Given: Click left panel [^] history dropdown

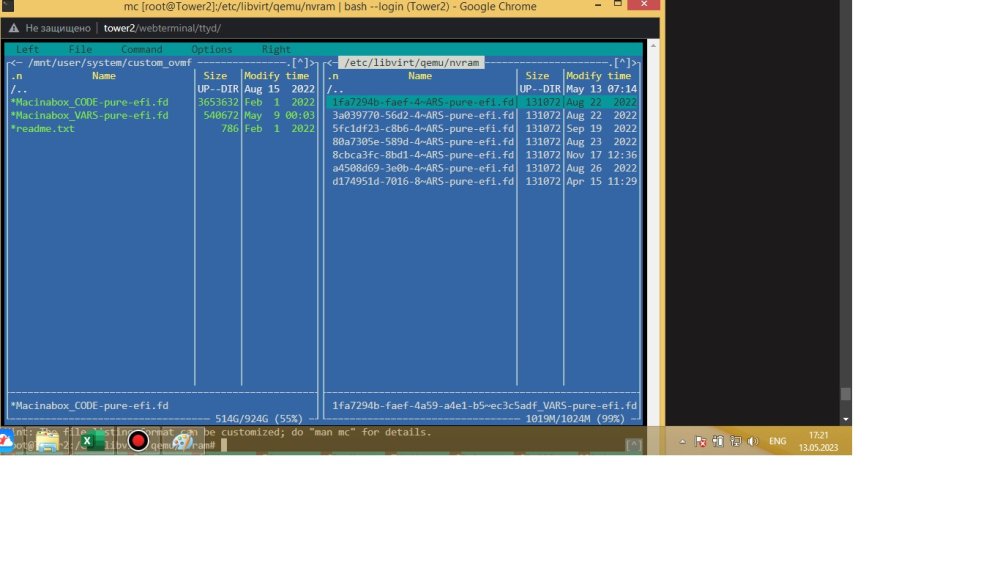Looking at the screenshot, I should coord(300,62).
